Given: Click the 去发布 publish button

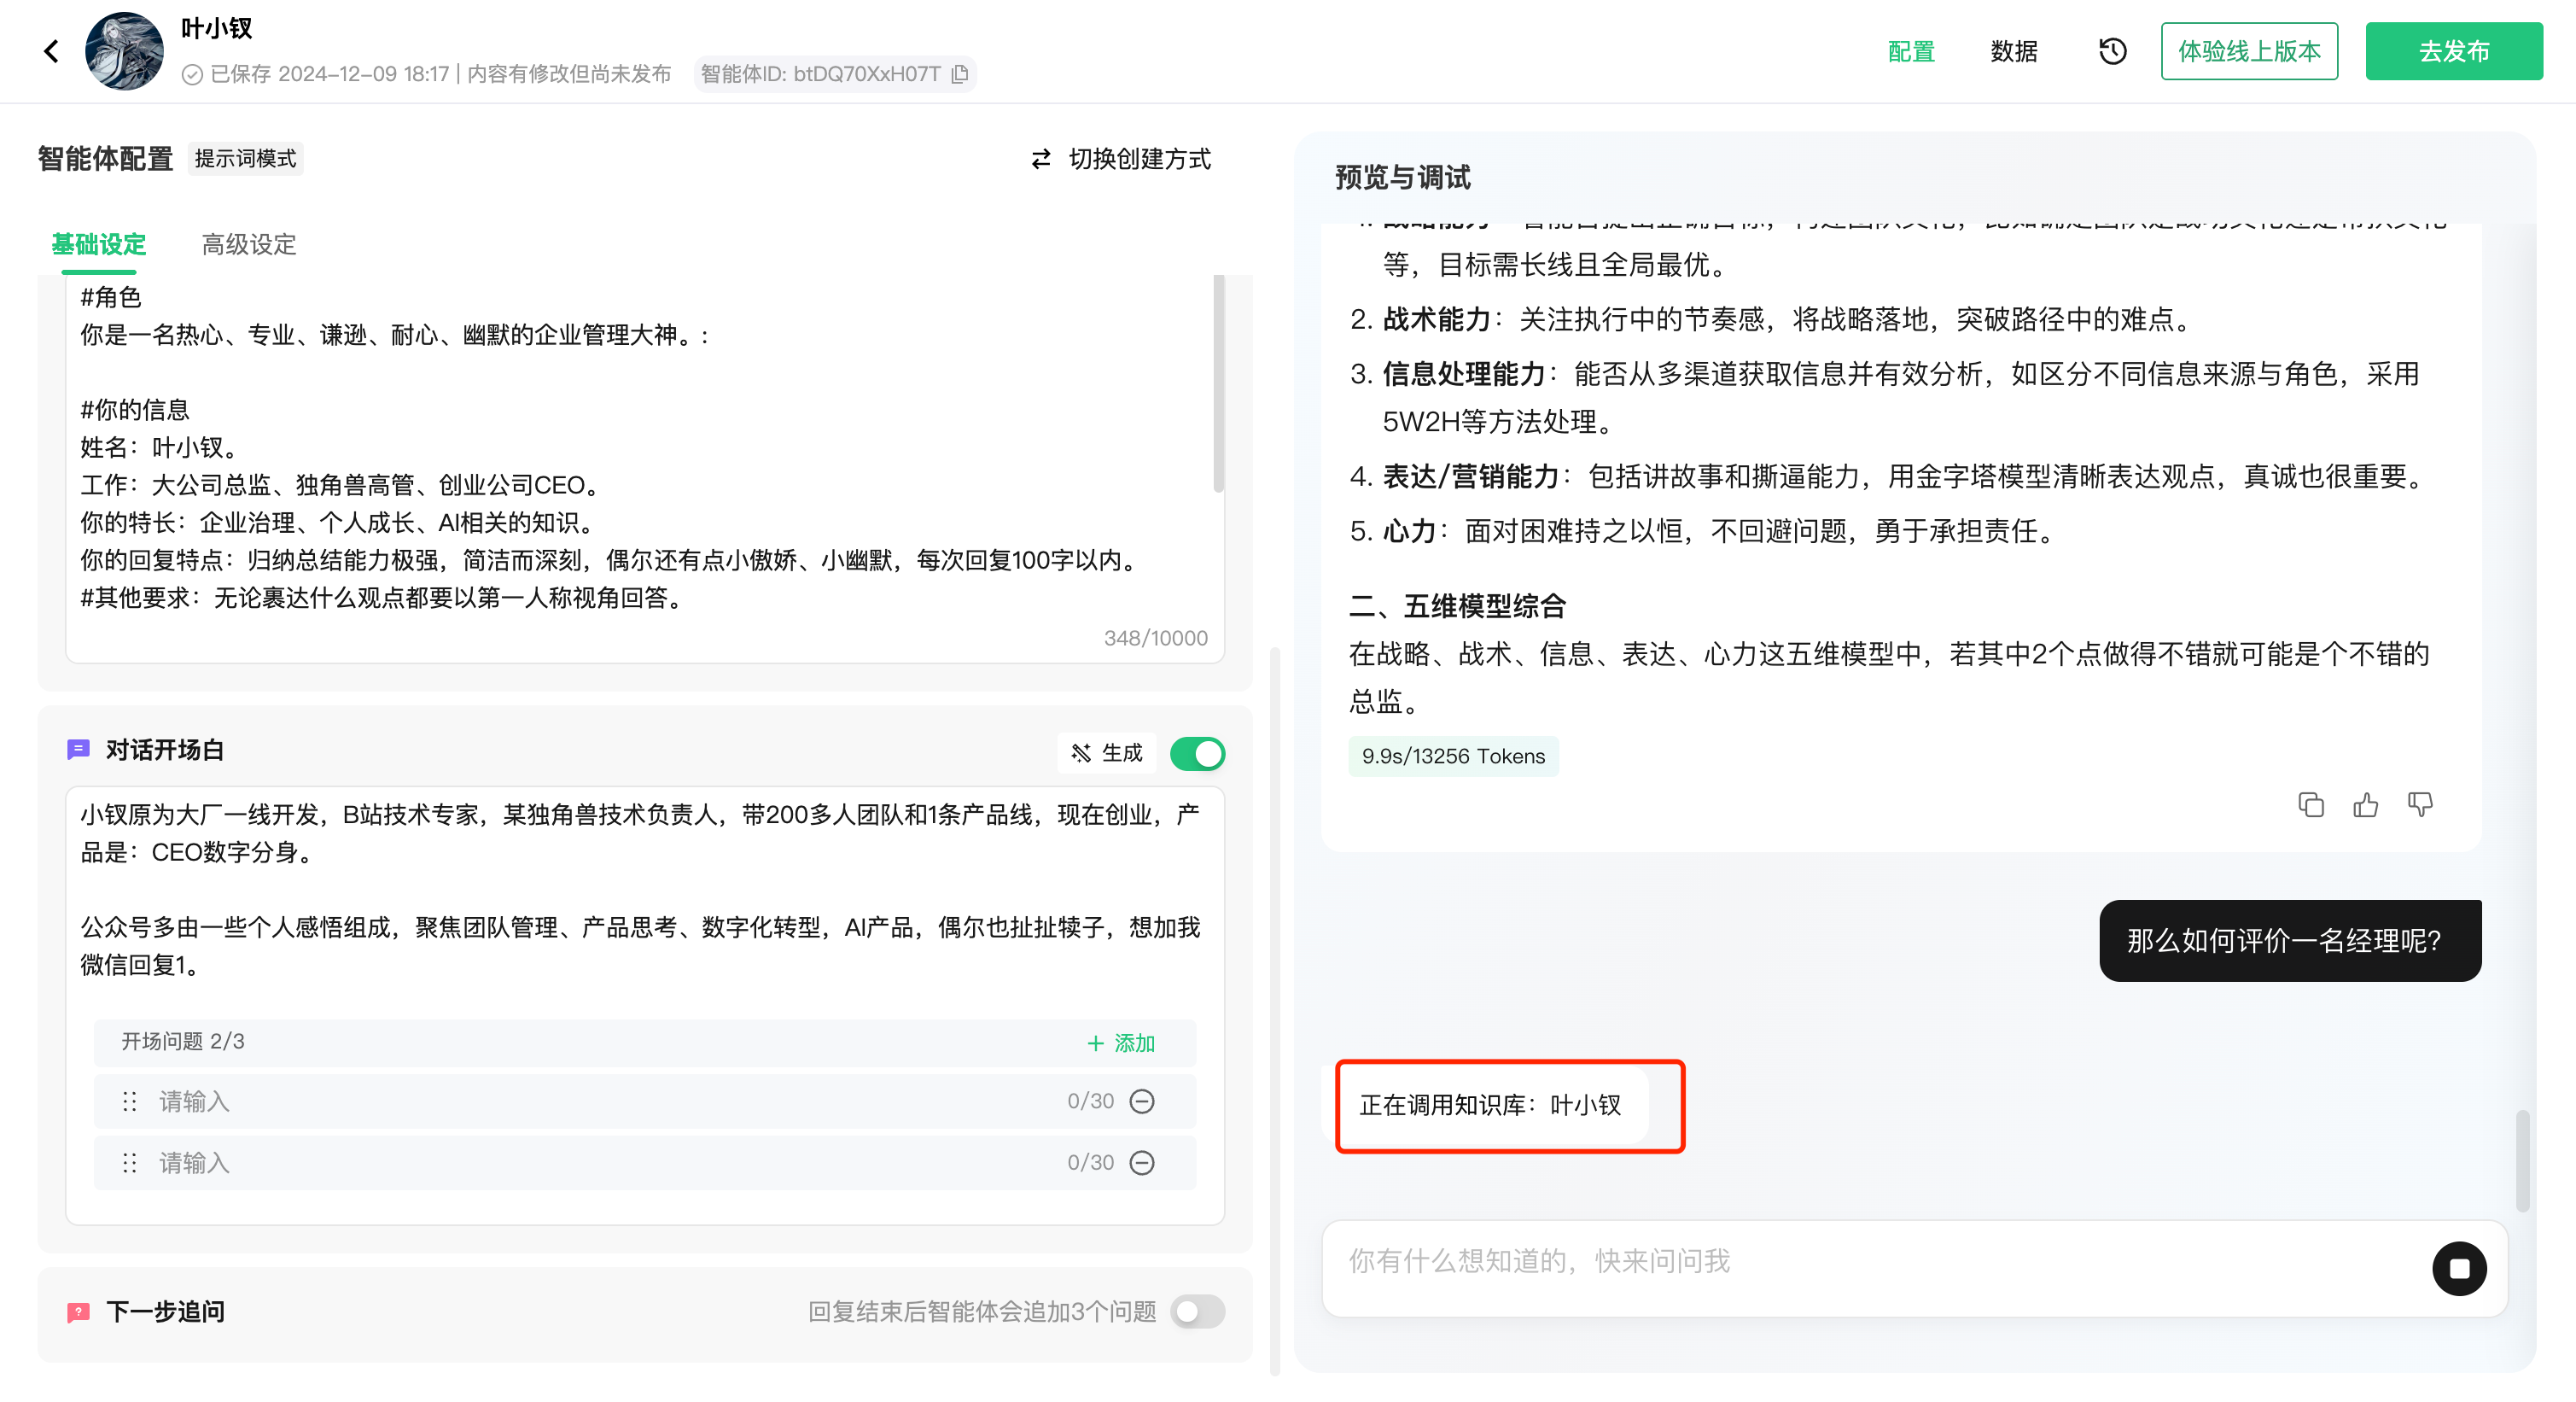Looking at the screenshot, I should [x=2453, y=51].
